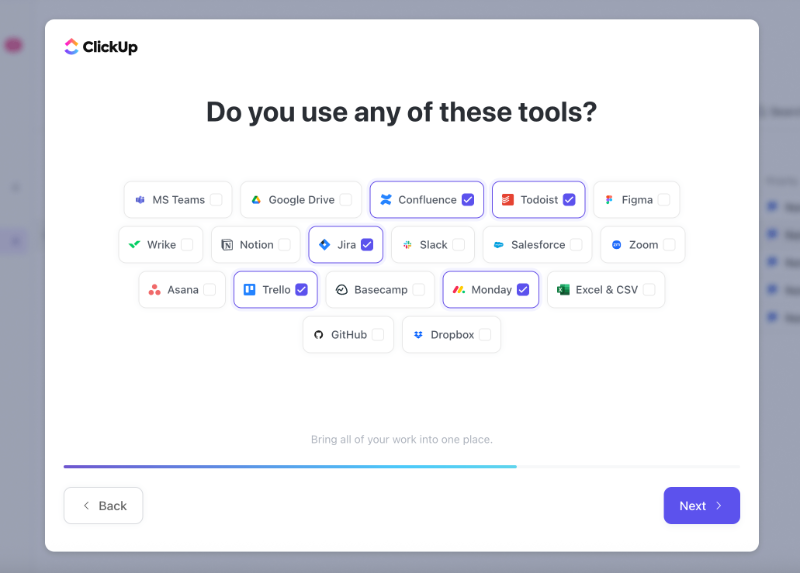This screenshot has height=573, width=800.
Task: Check the Excel & CSV checkbox
Action: point(649,290)
